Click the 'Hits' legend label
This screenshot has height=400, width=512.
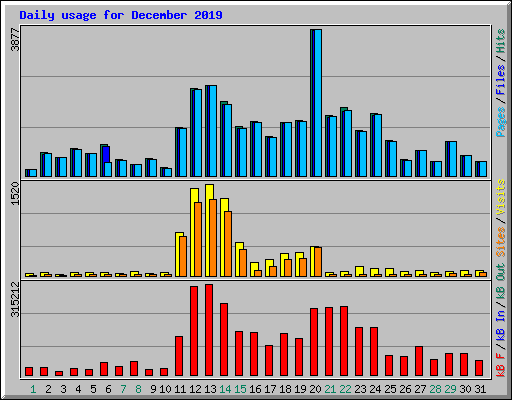(500, 41)
